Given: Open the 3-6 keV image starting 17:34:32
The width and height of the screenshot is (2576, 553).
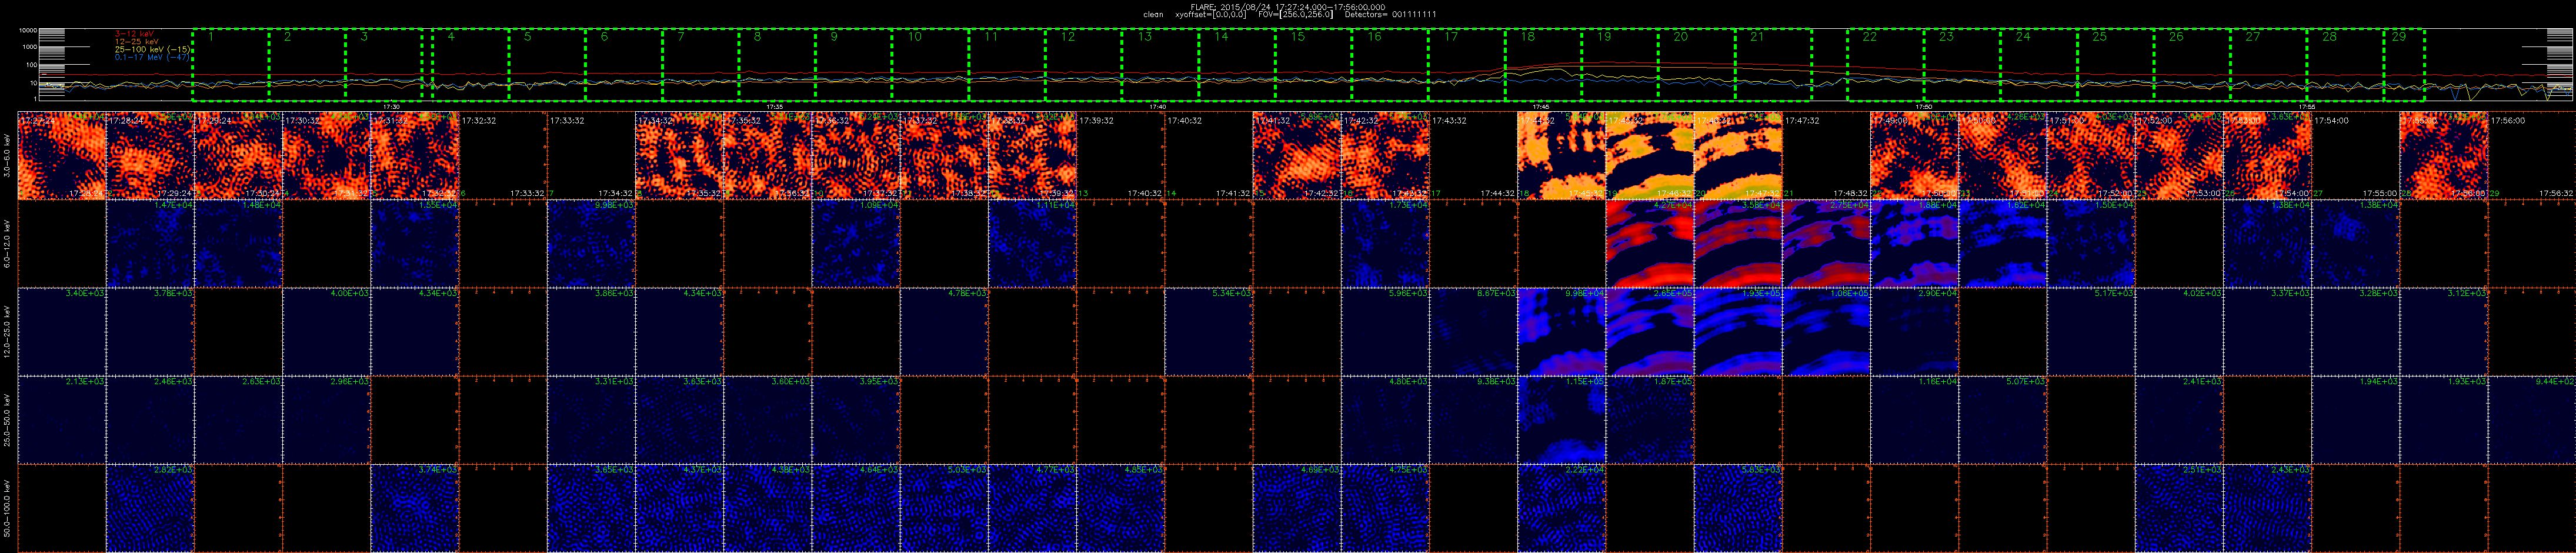Looking at the screenshot, I should 680,155.
